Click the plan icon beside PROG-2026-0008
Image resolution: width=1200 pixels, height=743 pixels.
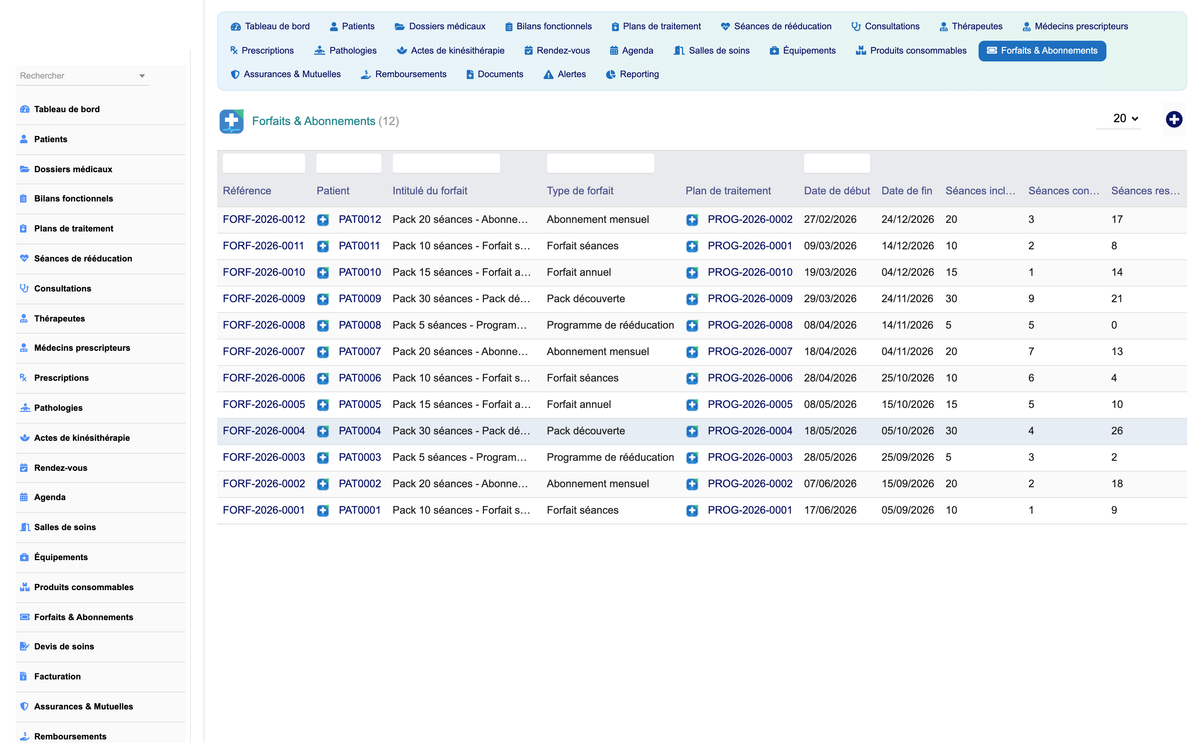[x=692, y=325]
